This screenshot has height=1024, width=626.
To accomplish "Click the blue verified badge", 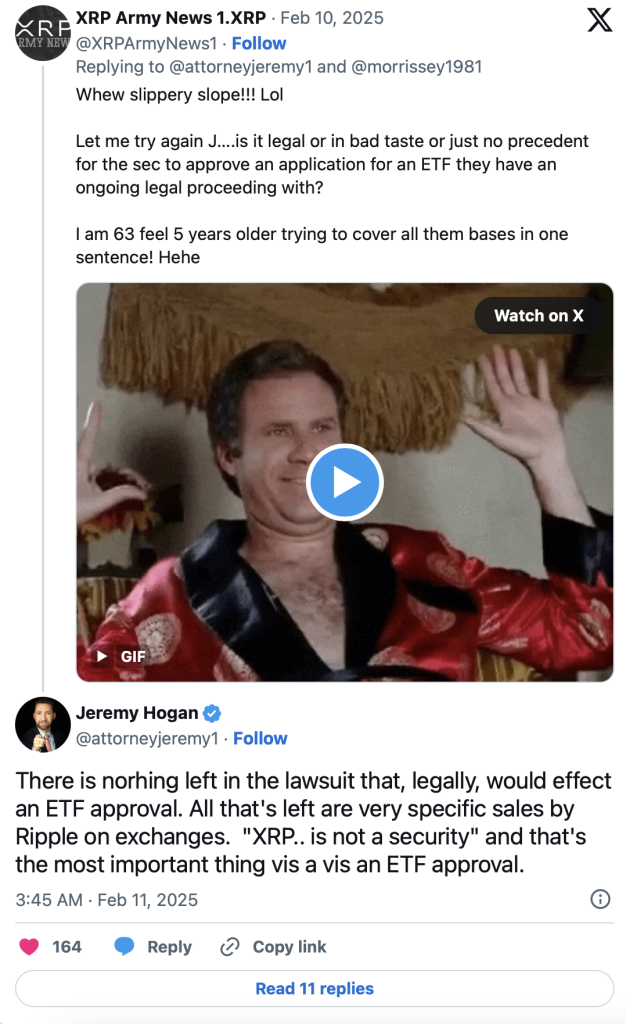I will (212, 714).
